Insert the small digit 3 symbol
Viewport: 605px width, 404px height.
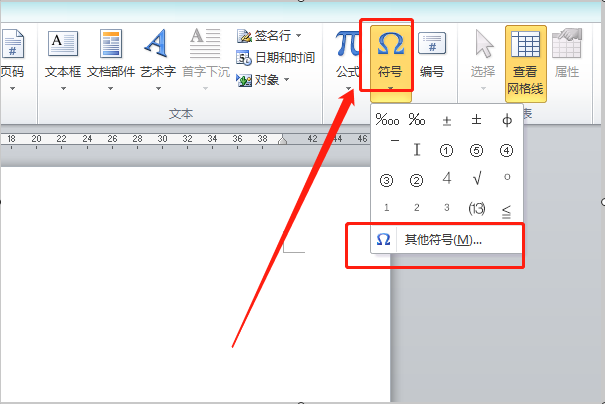pyautogui.click(x=446, y=208)
